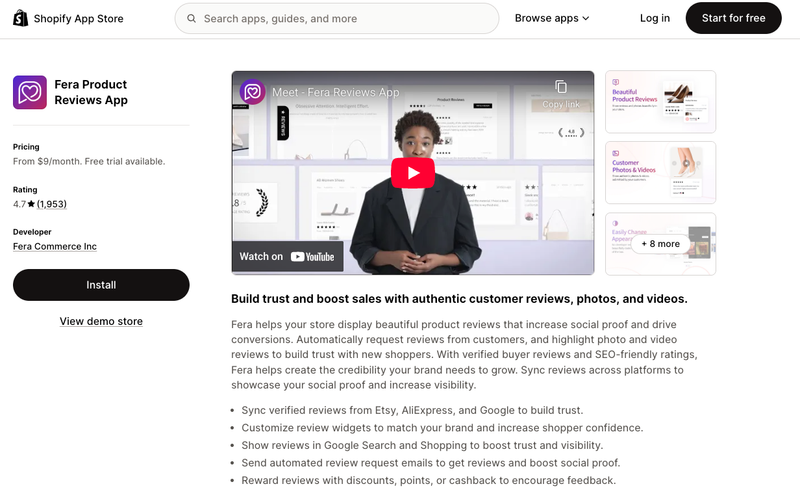Click the Pricing label
800x503 pixels.
click(x=26, y=147)
